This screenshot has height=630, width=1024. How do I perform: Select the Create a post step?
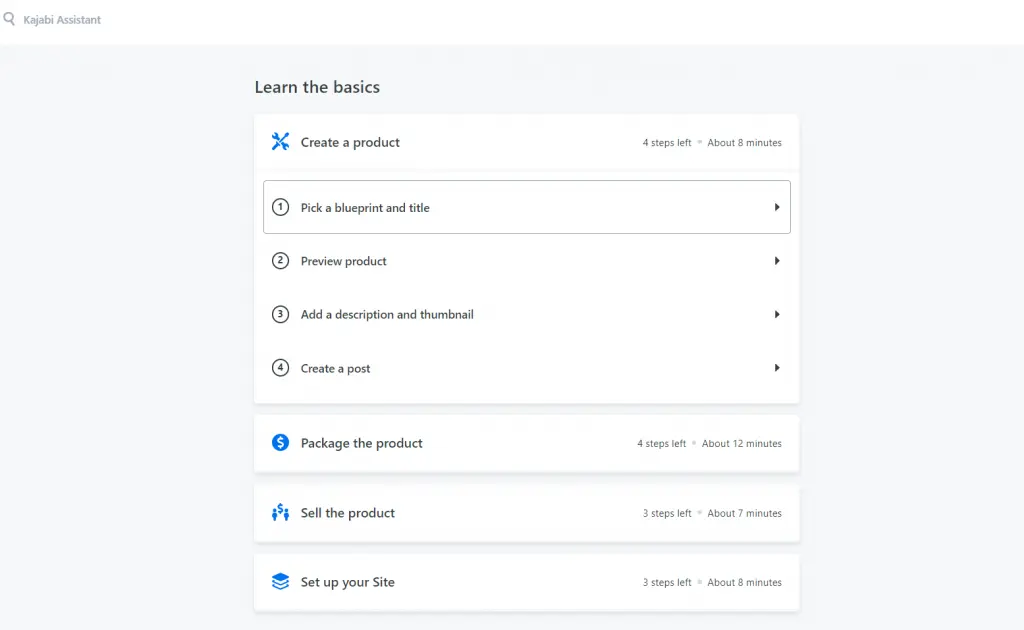[336, 368]
